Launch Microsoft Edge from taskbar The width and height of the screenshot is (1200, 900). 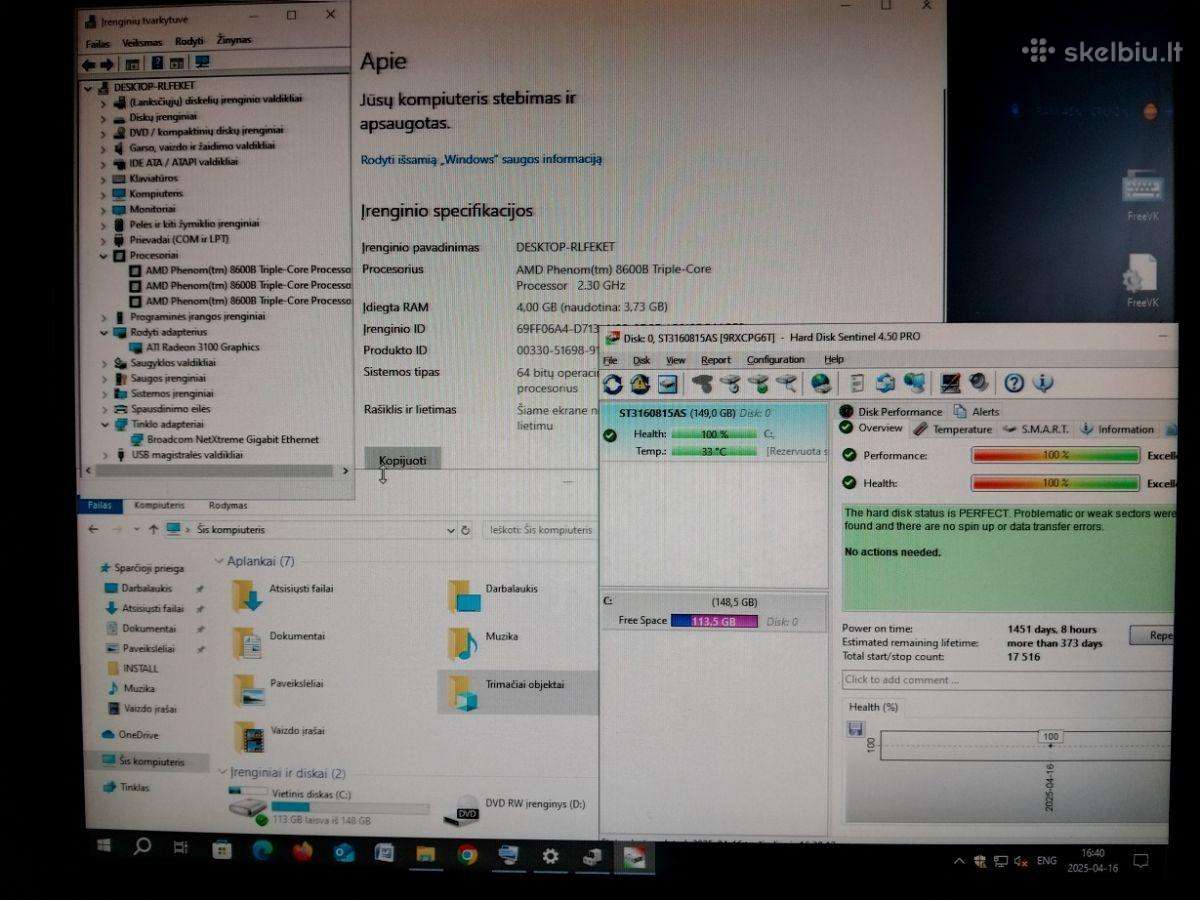click(x=262, y=851)
